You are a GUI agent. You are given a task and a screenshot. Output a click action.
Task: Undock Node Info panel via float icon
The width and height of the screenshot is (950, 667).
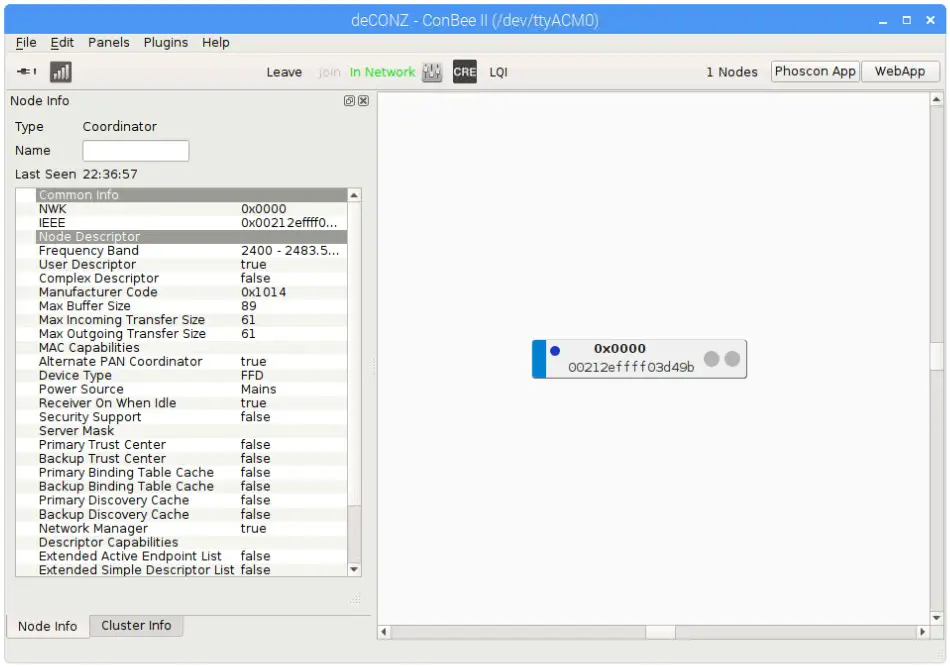pyautogui.click(x=349, y=100)
